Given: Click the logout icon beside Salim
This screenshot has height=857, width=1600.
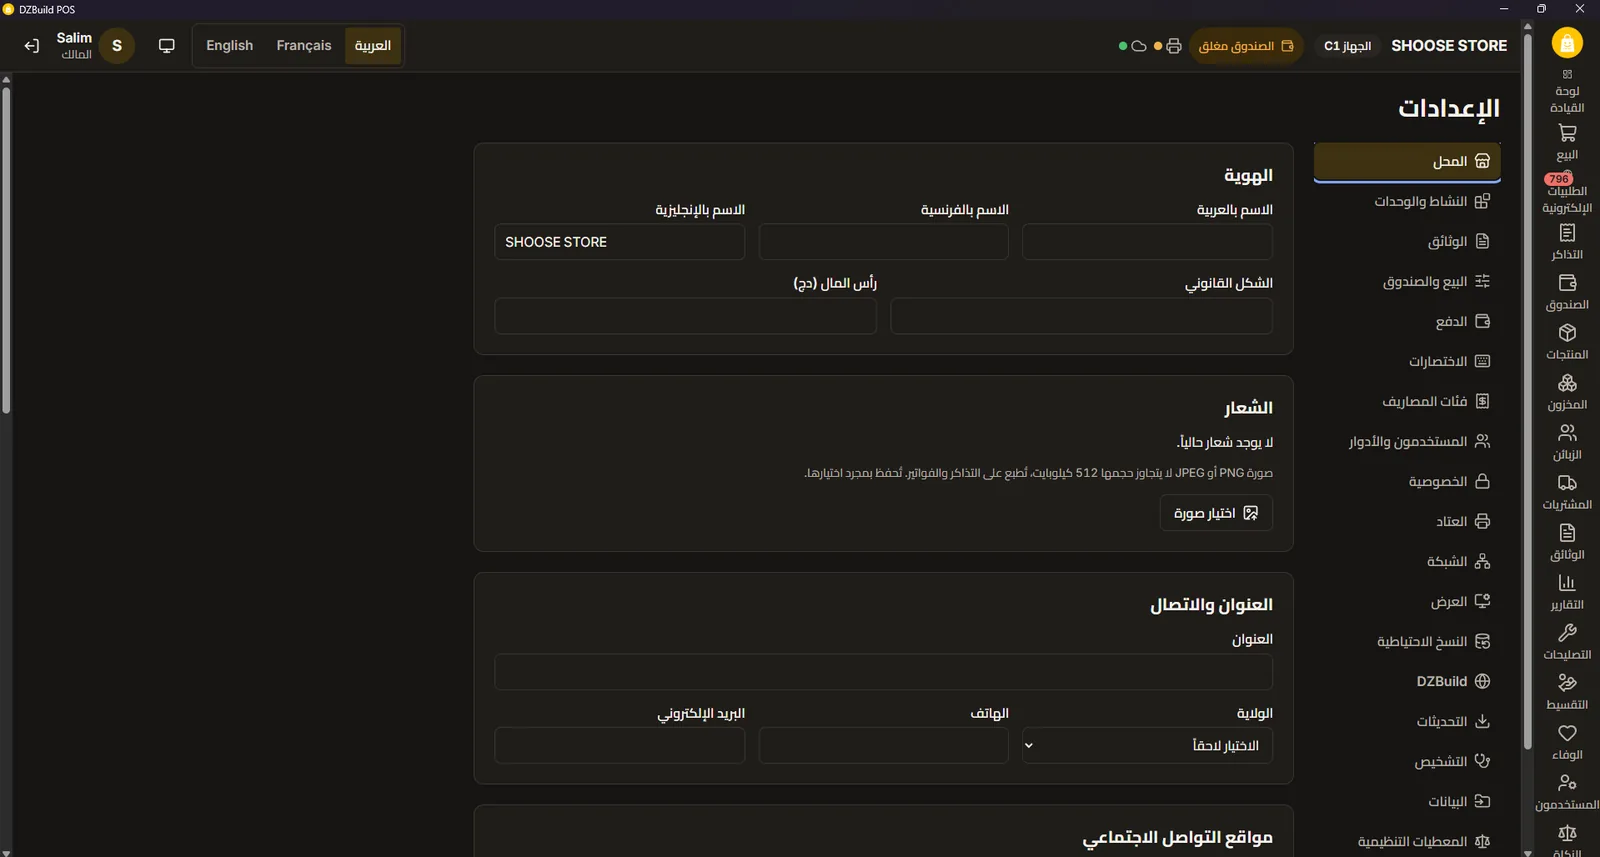Looking at the screenshot, I should (x=32, y=46).
